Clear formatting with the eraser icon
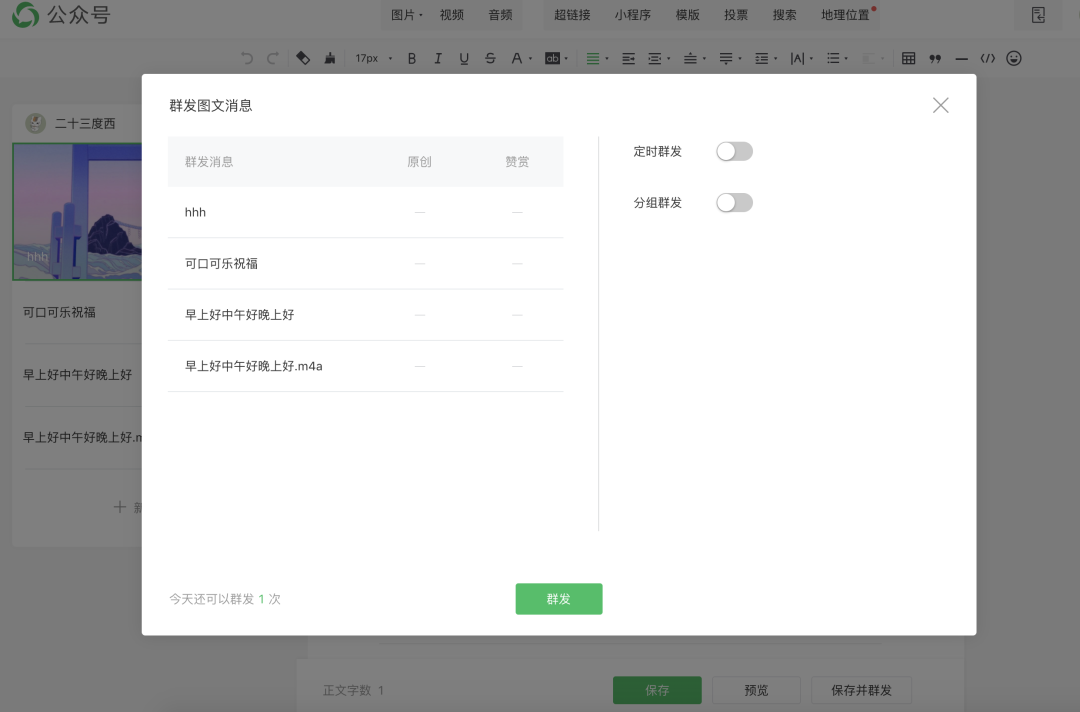The height and width of the screenshot is (712, 1080). pyautogui.click(x=303, y=59)
